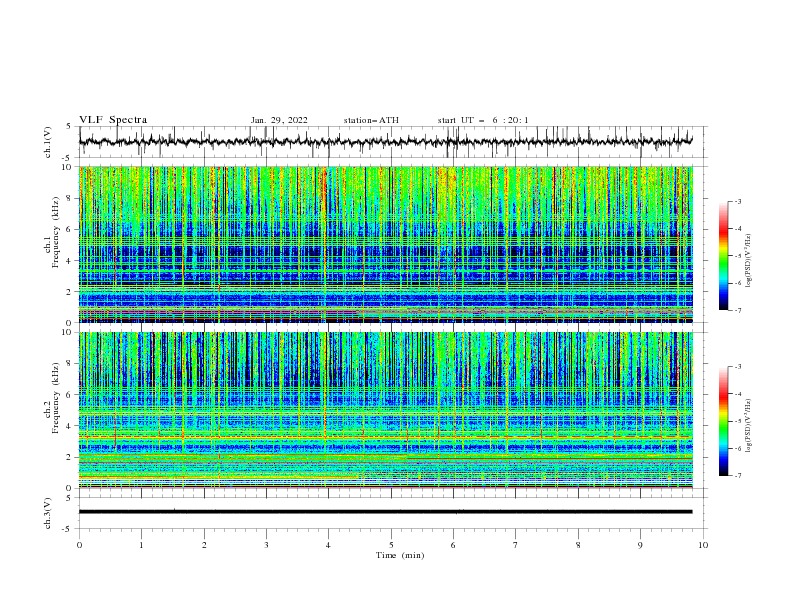The width and height of the screenshot is (792, 612).
Task: Click the ch.2 spectrogram colorbar
Action: tap(723, 421)
